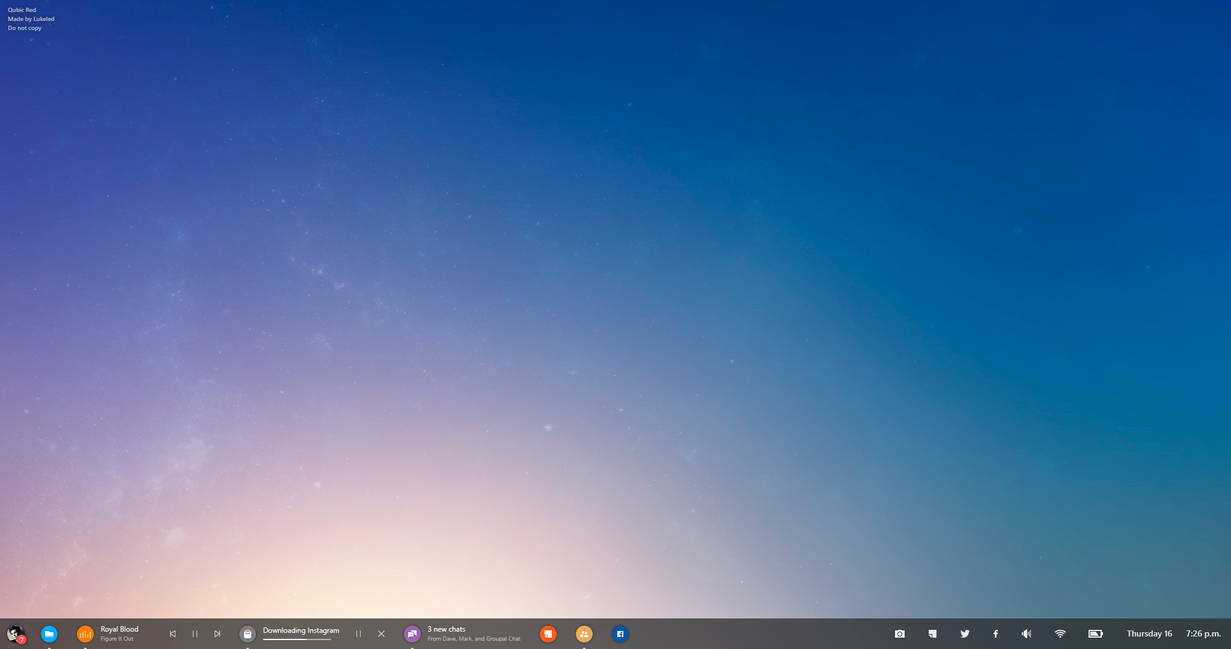Cancel the Instagram download with the X

[x=381, y=633]
